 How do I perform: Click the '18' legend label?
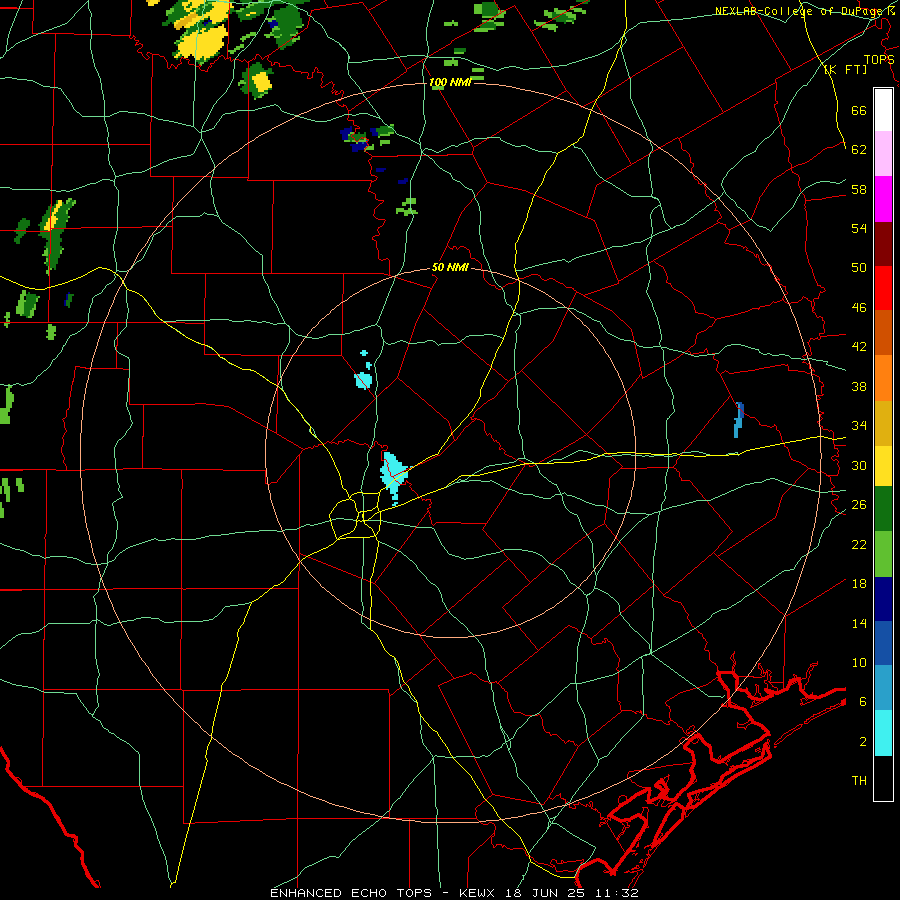[x=859, y=583]
